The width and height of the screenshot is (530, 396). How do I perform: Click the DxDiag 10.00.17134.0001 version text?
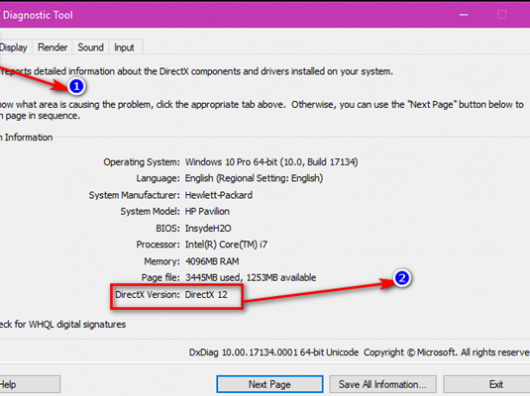[273, 352]
